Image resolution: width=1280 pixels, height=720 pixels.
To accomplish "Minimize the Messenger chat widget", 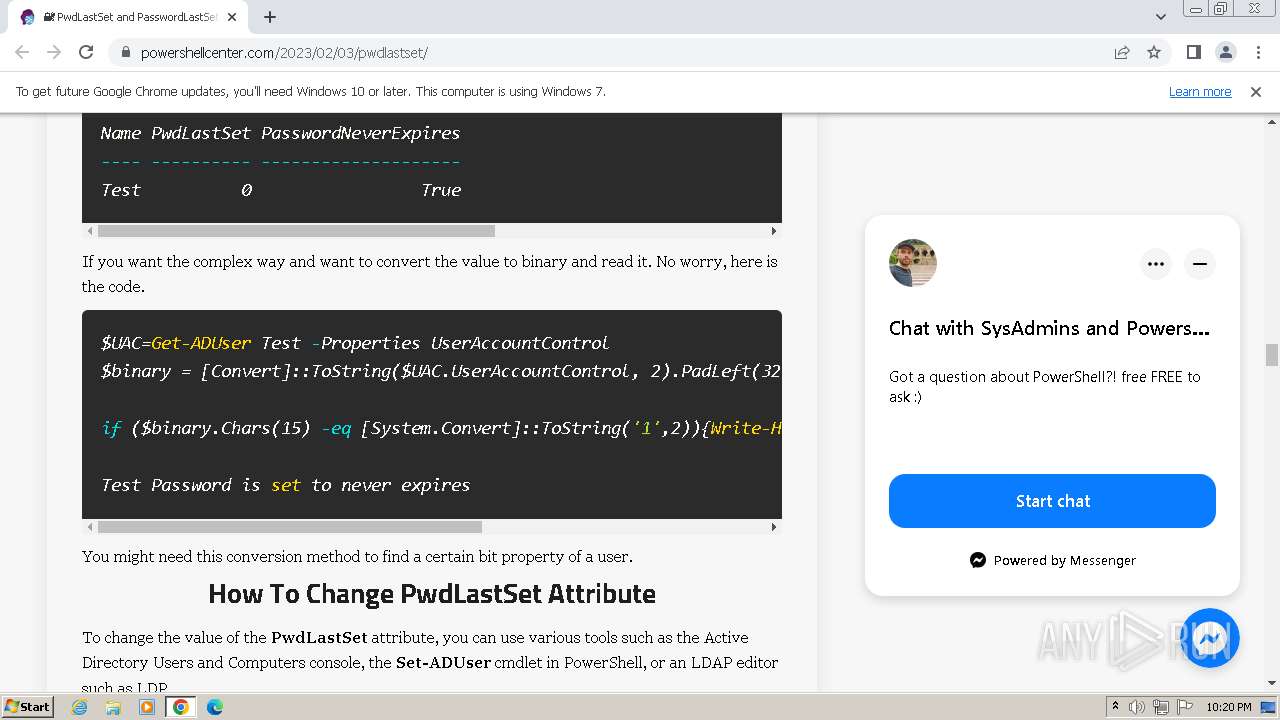I will pos(1200,264).
